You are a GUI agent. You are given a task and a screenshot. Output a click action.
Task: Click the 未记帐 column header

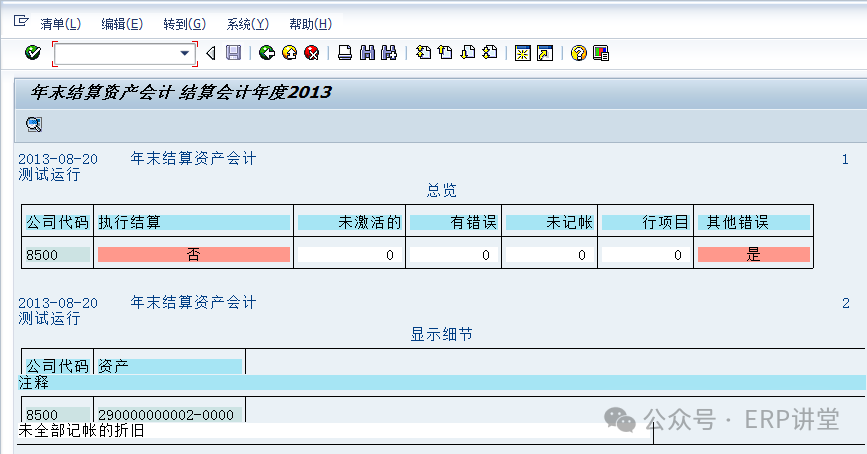pyautogui.click(x=550, y=222)
